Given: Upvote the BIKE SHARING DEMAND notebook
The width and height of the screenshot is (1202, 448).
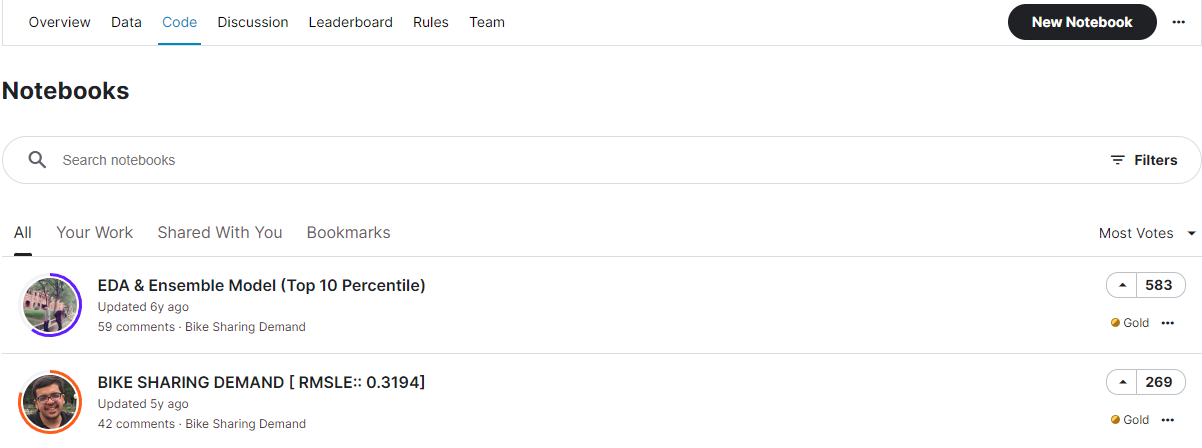Looking at the screenshot, I should pos(1122,382).
